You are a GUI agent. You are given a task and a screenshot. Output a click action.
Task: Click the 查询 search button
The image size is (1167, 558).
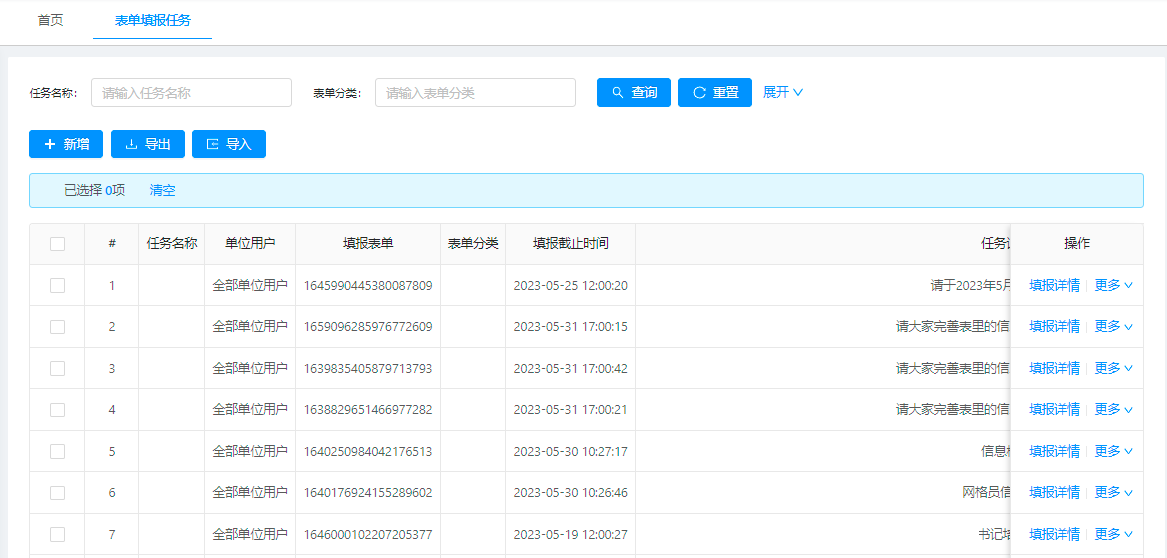[634, 93]
